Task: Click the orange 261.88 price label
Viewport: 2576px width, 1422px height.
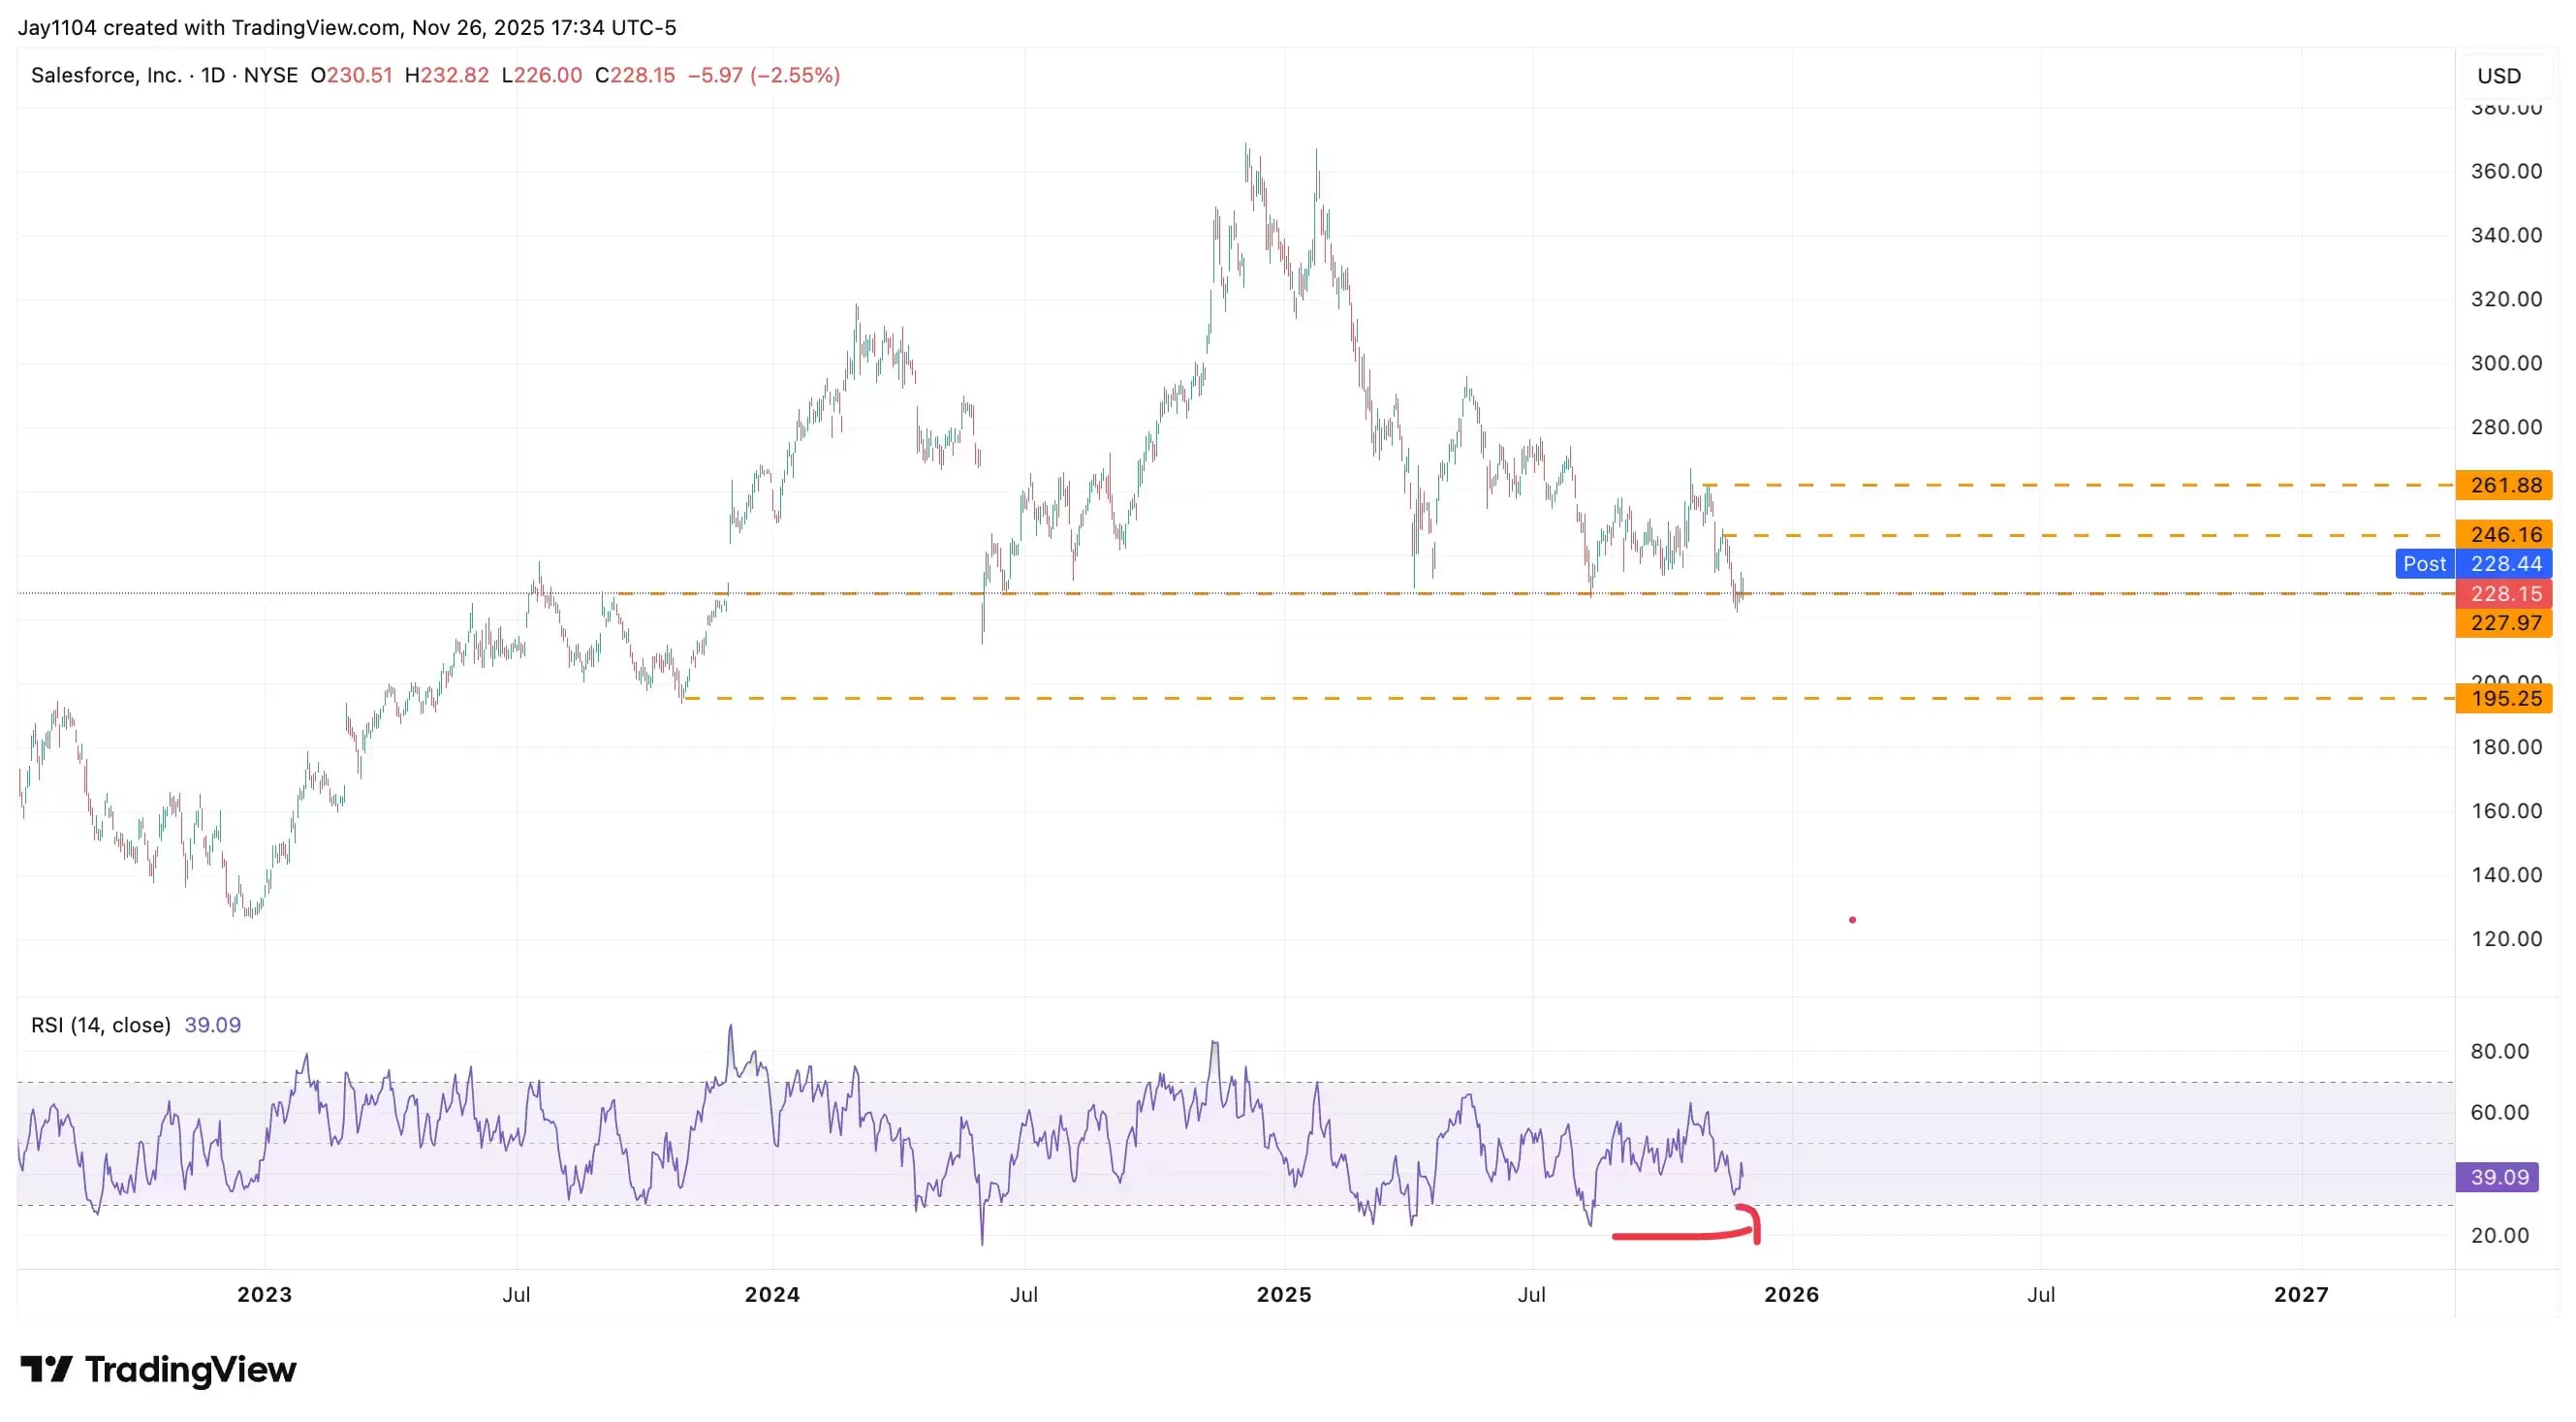Action: tap(2504, 485)
